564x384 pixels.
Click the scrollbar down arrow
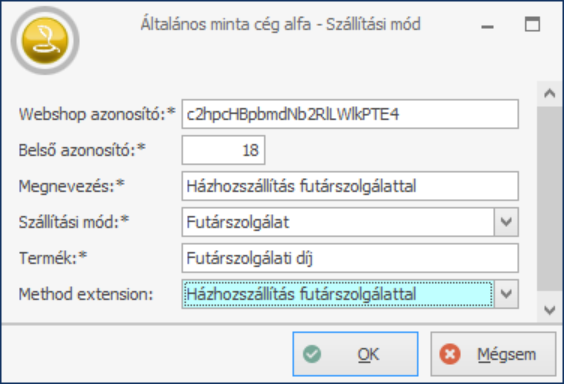tap(550, 310)
